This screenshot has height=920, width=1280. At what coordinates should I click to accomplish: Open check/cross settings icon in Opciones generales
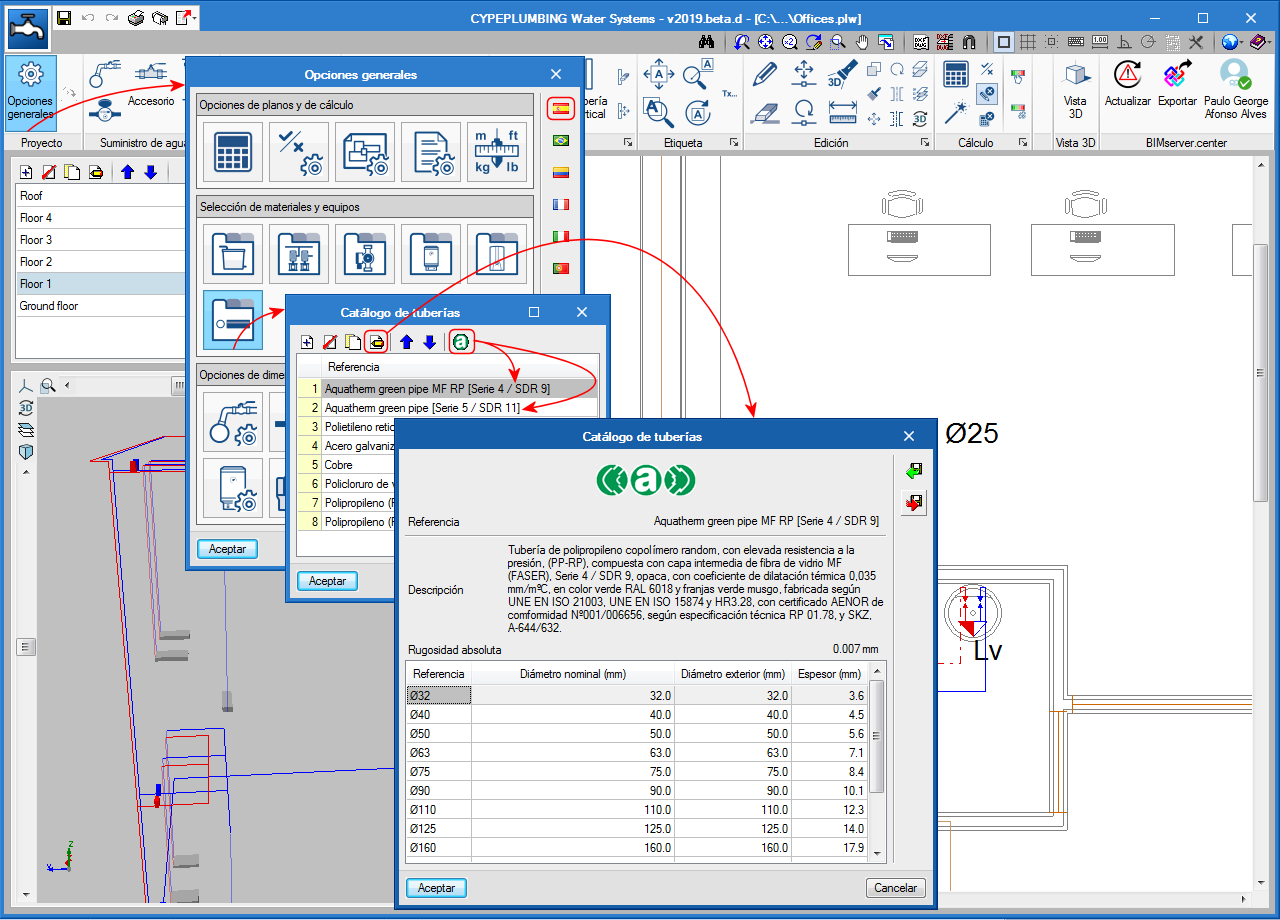[299, 152]
